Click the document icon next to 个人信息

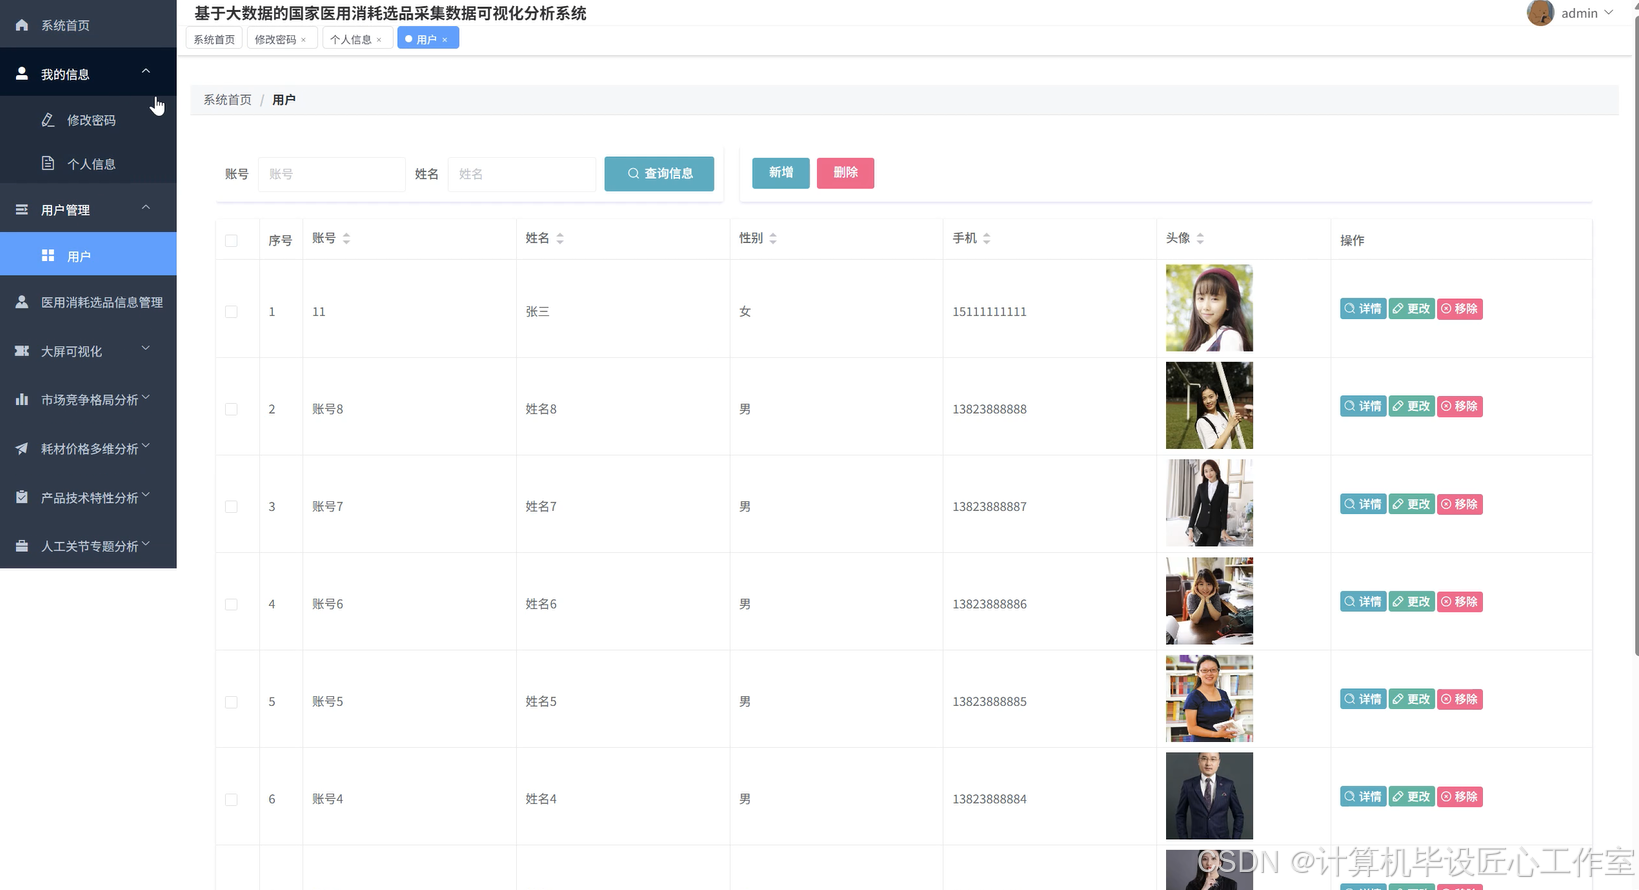48,164
